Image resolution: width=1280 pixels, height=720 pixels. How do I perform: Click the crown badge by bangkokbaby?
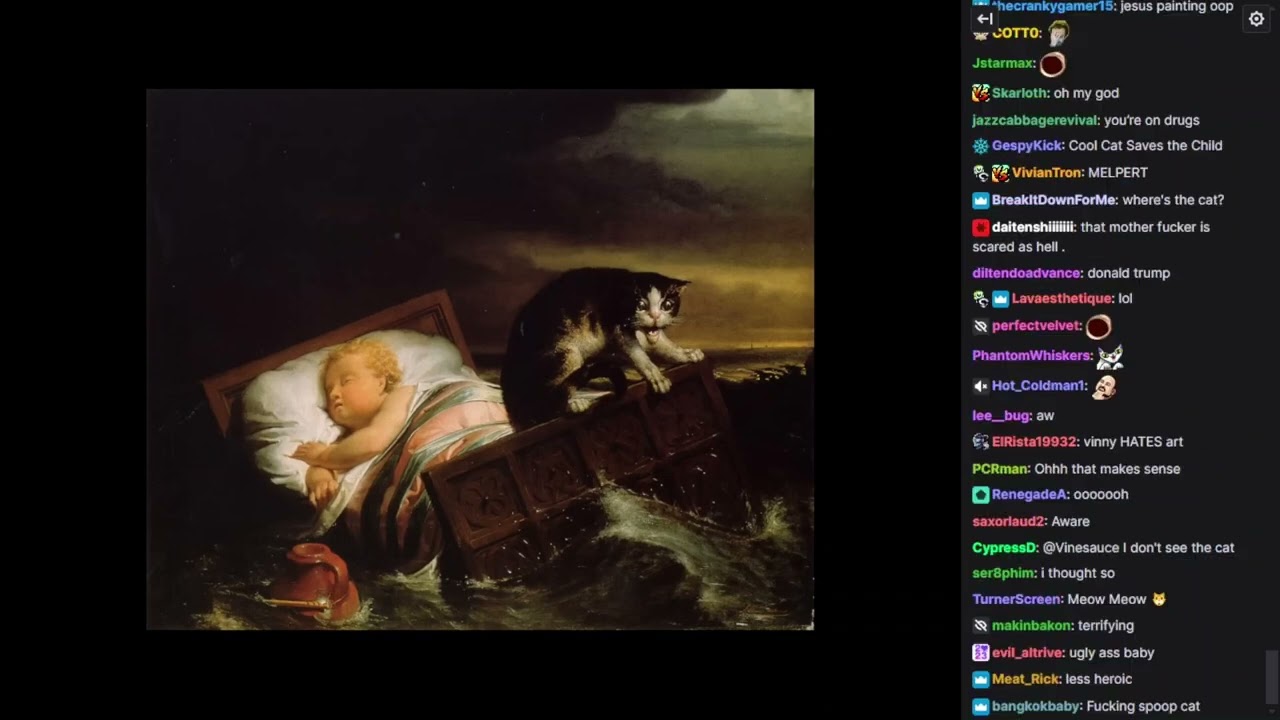(x=980, y=707)
